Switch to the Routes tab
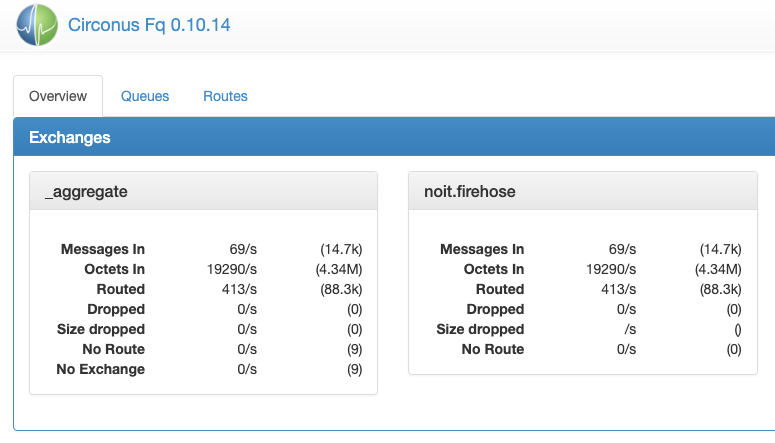This screenshot has width=775, height=443. [x=225, y=96]
